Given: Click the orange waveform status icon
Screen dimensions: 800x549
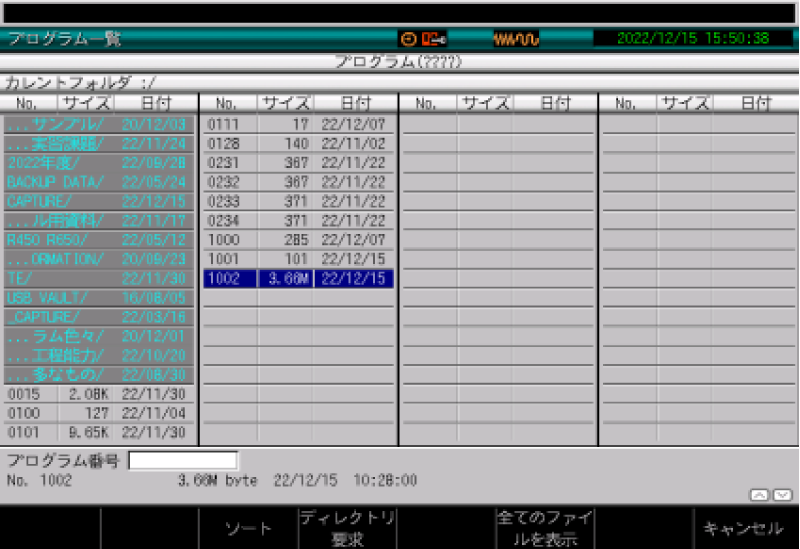Looking at the screenshot, I should 516,39.
